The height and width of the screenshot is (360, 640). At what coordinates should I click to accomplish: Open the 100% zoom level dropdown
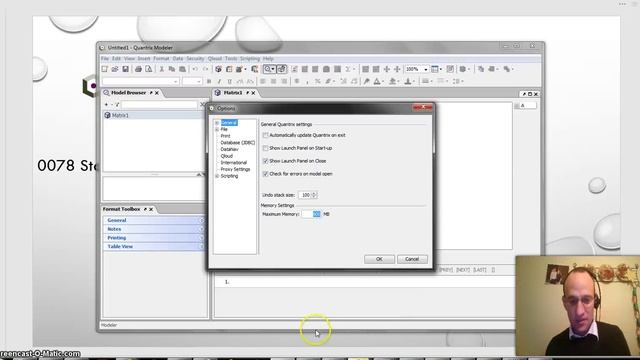(x=425, y=69)
